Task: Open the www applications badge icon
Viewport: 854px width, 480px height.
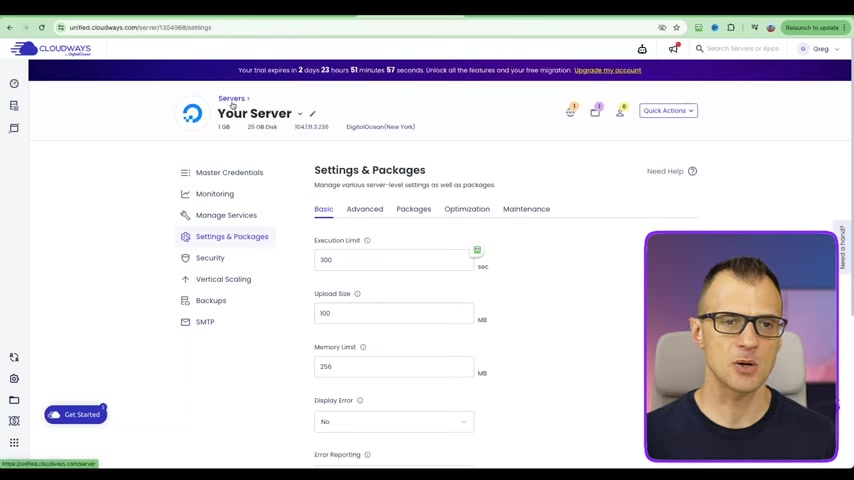Action: (x=571, y=111)
